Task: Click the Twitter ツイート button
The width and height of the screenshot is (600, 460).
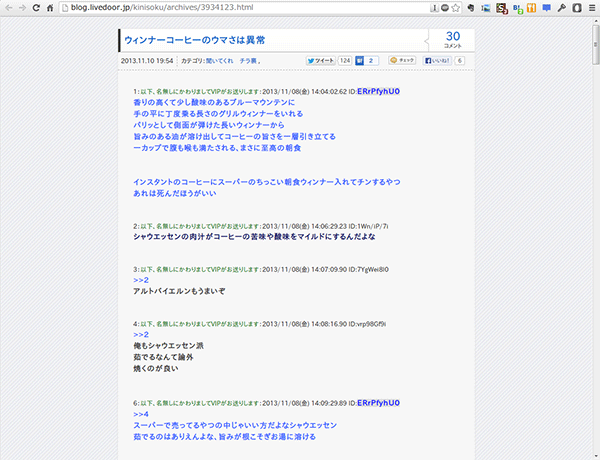Action: click(321, 60)
